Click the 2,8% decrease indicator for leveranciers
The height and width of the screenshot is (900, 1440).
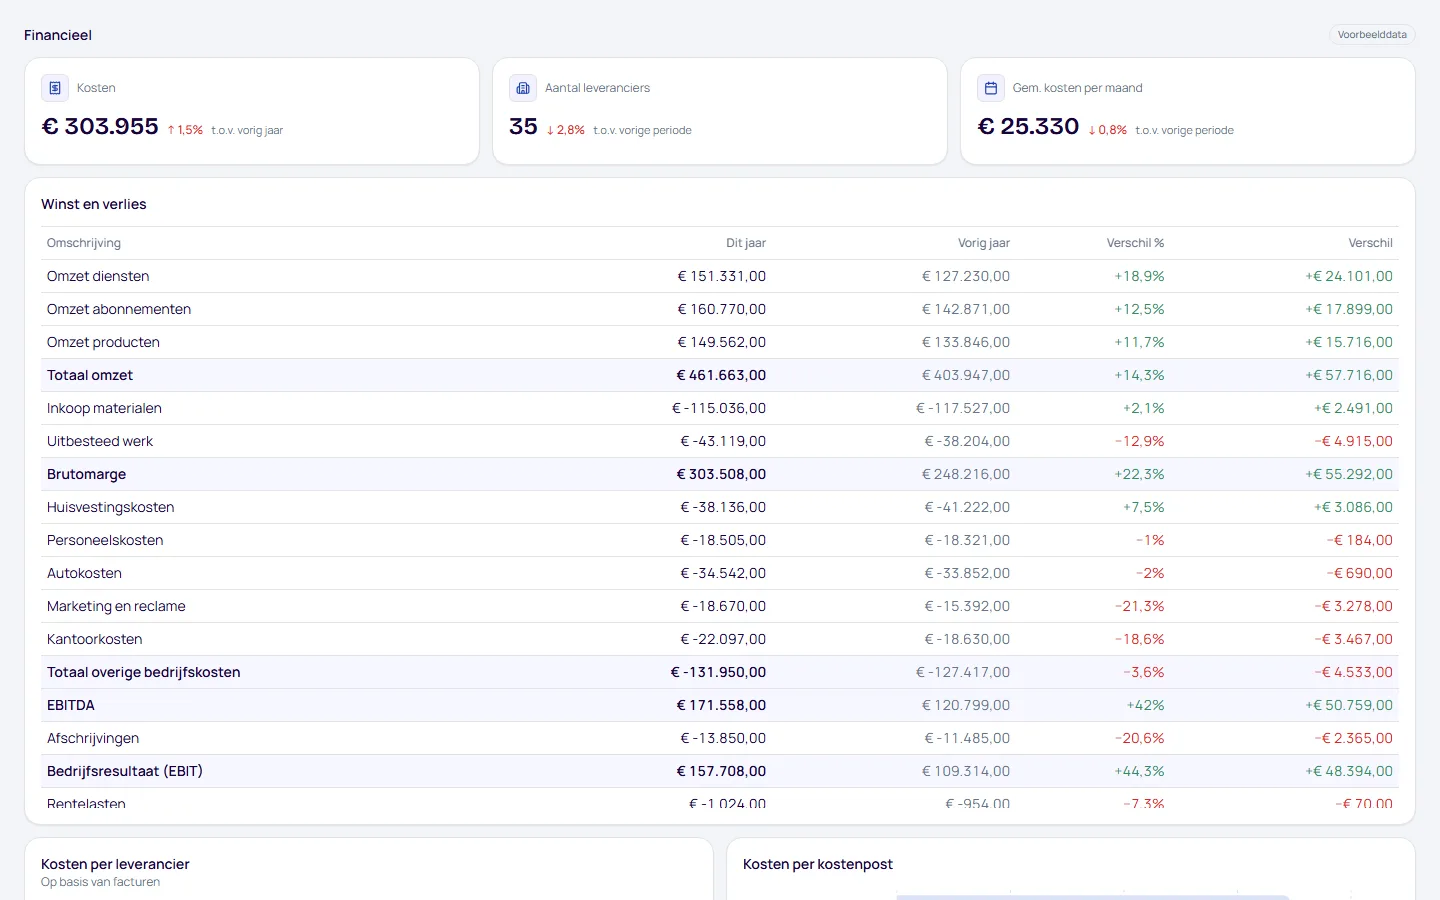[x=566, y=130]
